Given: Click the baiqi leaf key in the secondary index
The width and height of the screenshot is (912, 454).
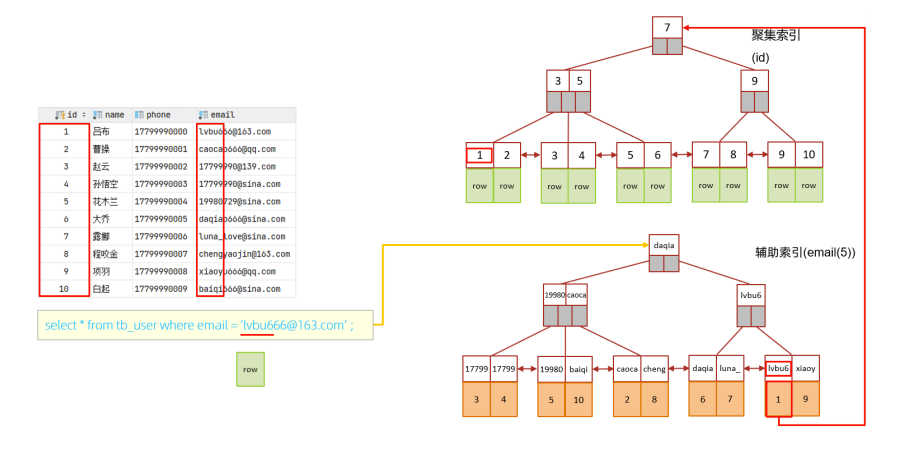Looking at the screenshot, I should pyautogui.click(x=578, y=369).
